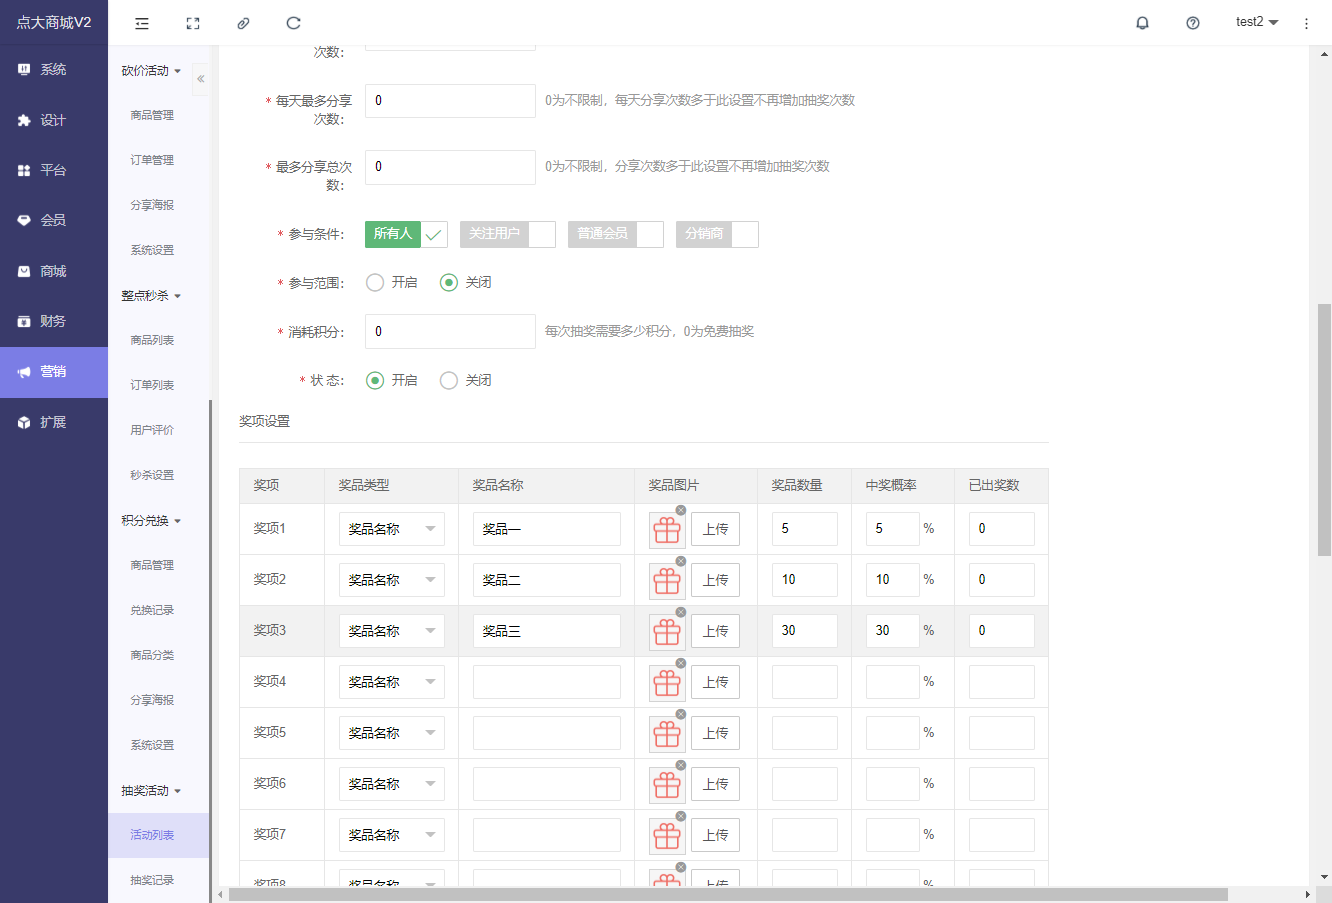Collapse the 抽奖活动 submenu group
The width and height of the screenshot is (1332, 903).
(152, 791)
